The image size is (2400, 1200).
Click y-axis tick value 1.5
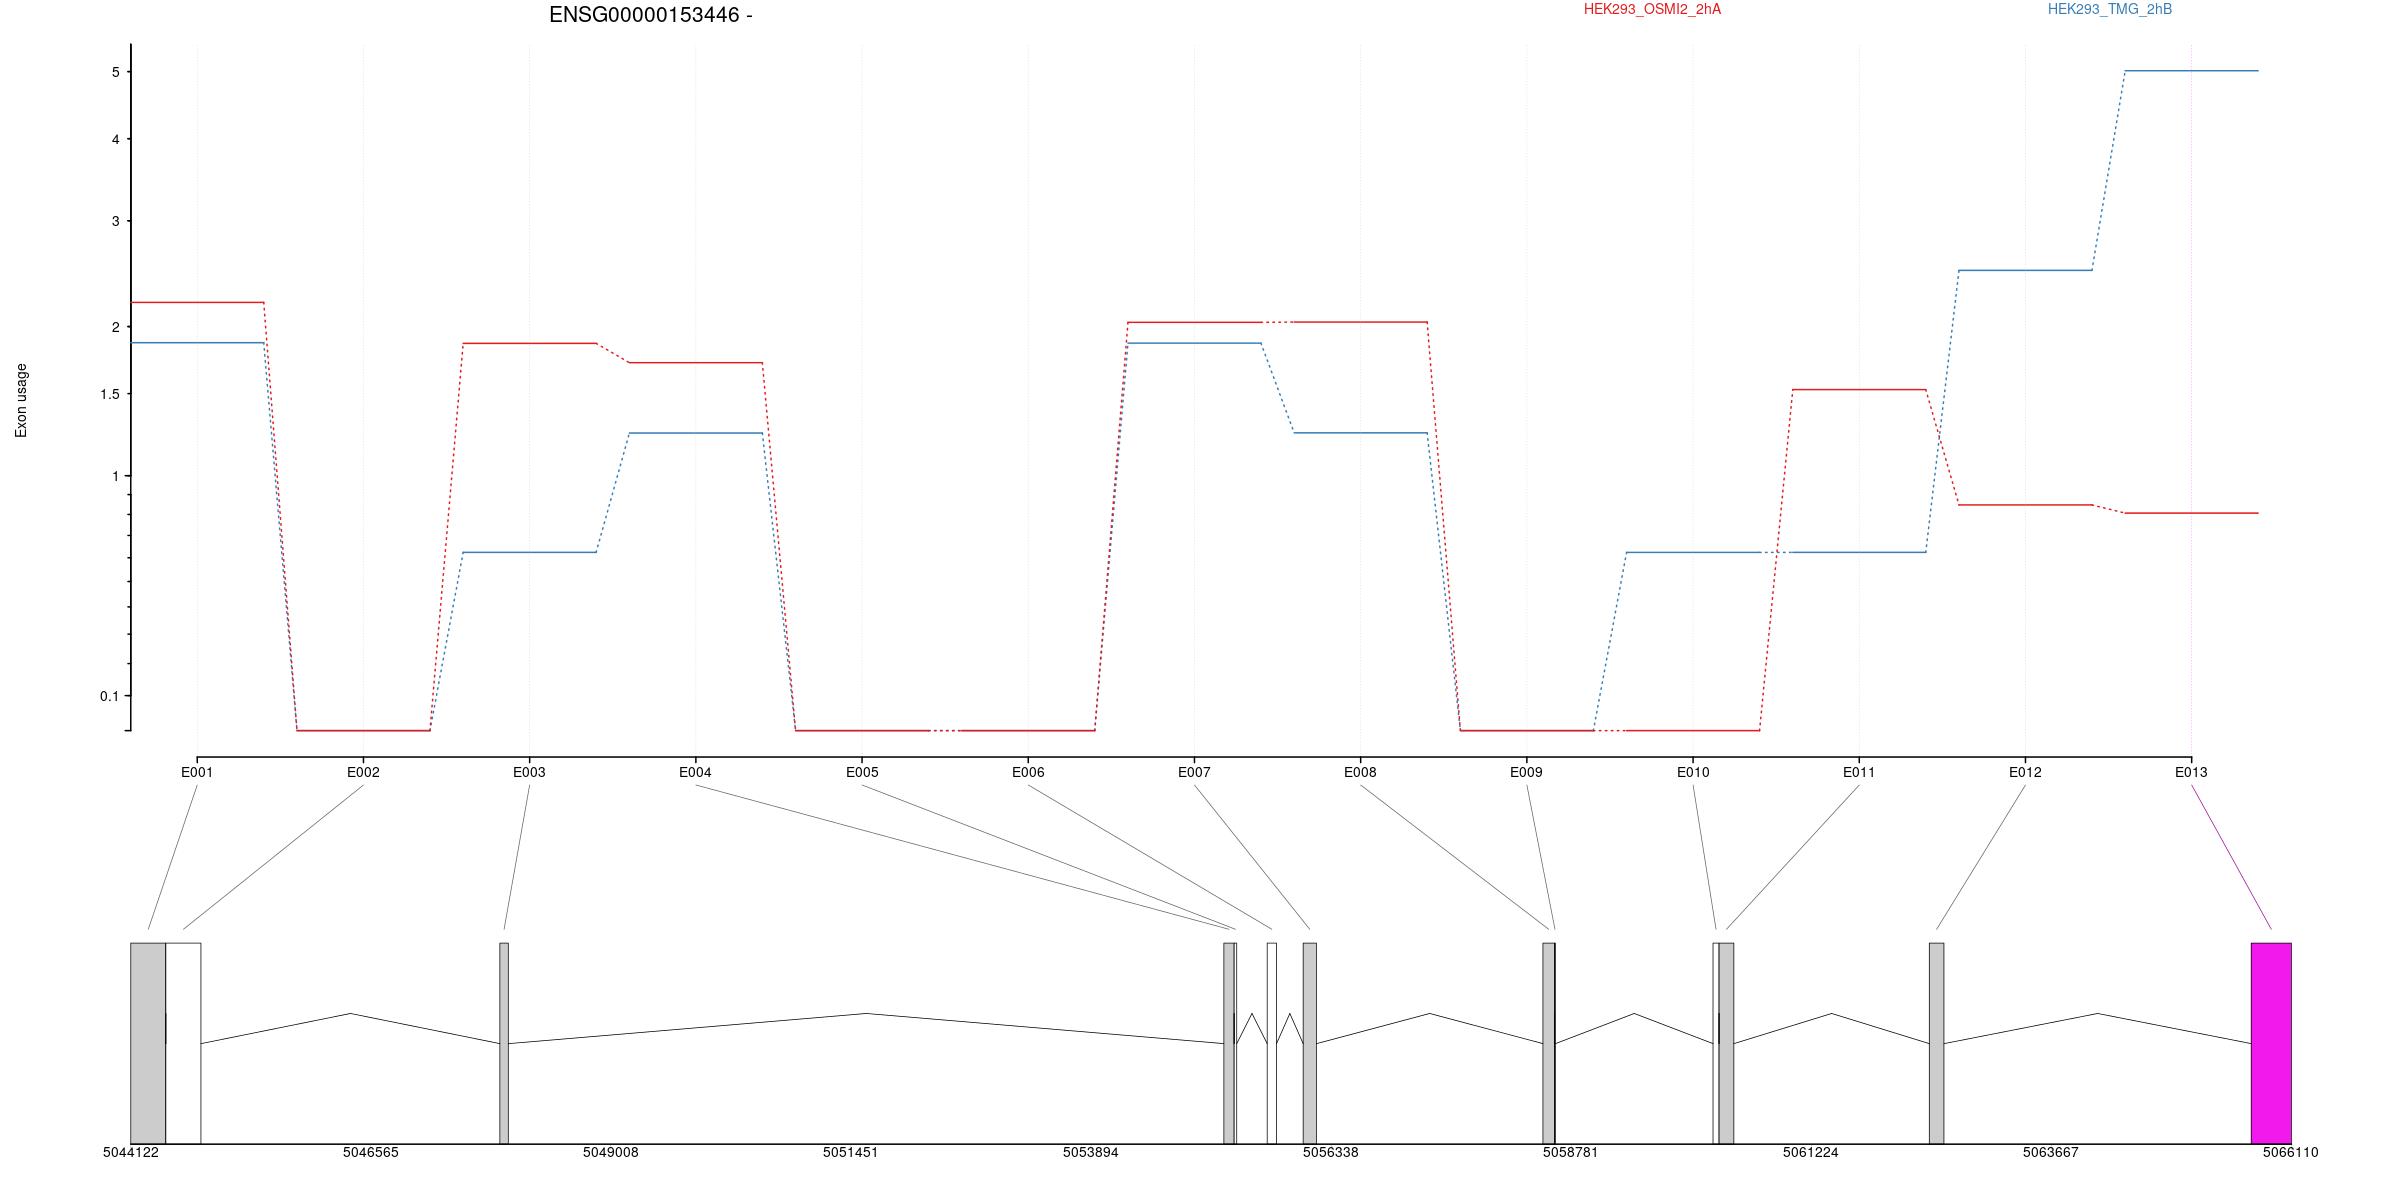tap(110, 395)
